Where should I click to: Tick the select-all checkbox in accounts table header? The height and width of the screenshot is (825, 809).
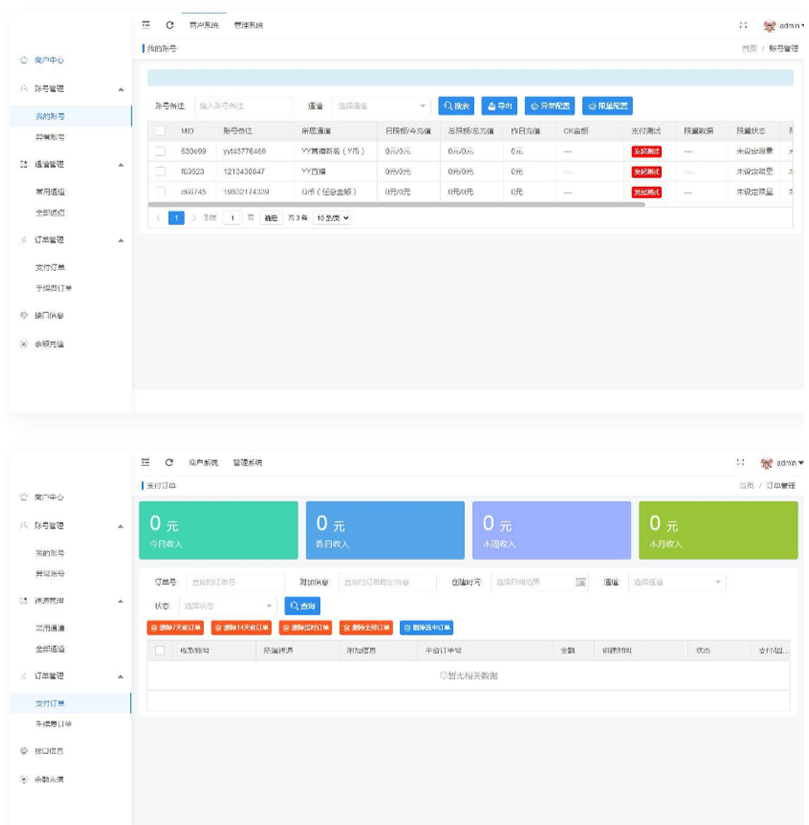click(x=160, y=131)
